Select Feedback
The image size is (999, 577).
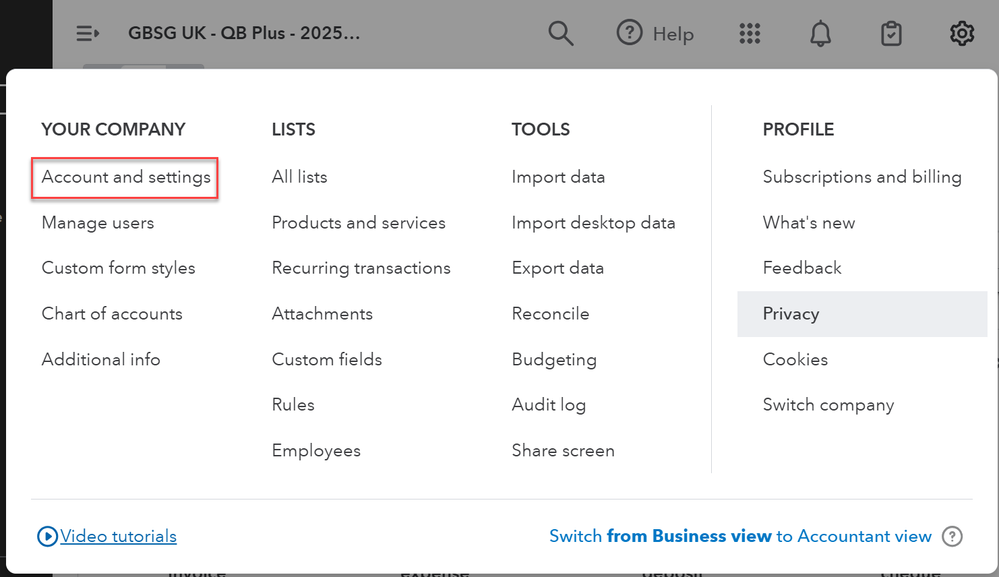[x=802, y=268]
